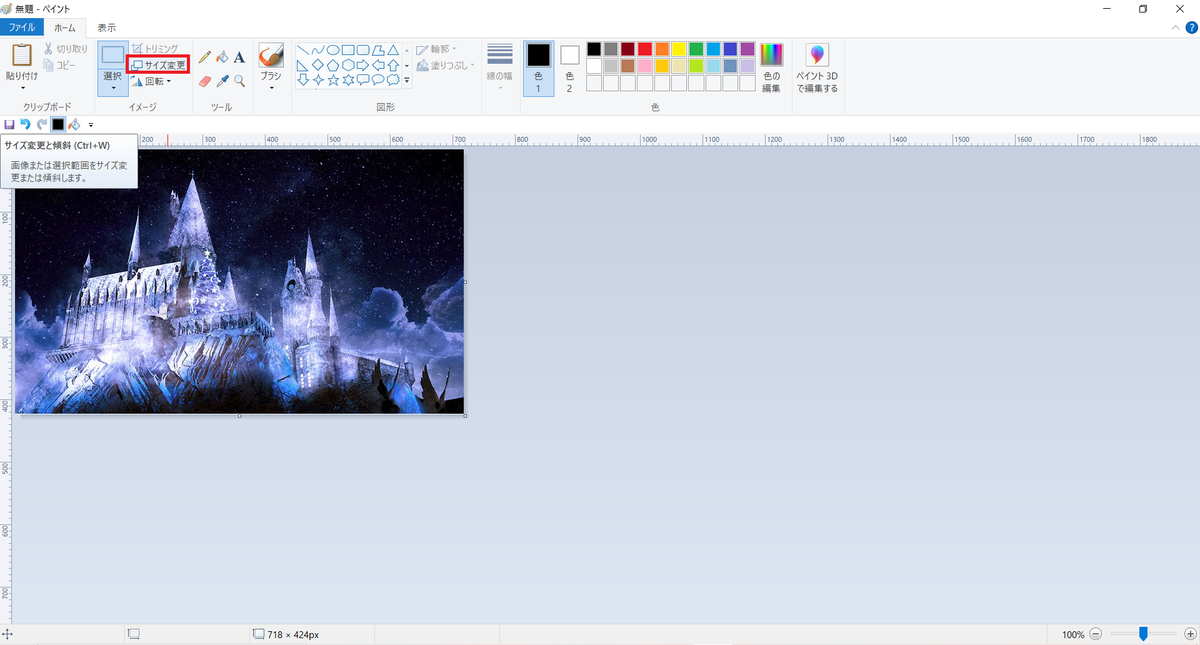The width and height of the screenshot is (1200, 645).
Task: Click the zoom in plus button
Action: (x=1190, y=634)
